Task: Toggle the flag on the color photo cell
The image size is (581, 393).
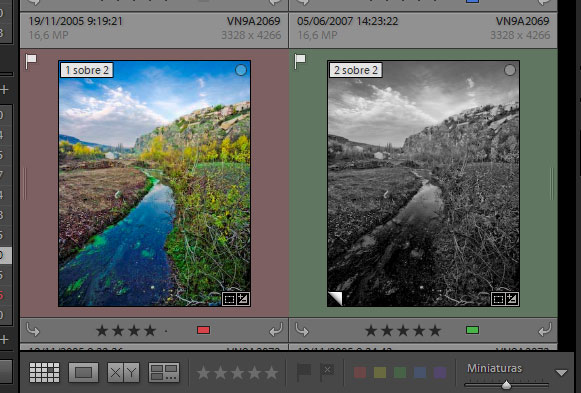Action: point(31,61)
